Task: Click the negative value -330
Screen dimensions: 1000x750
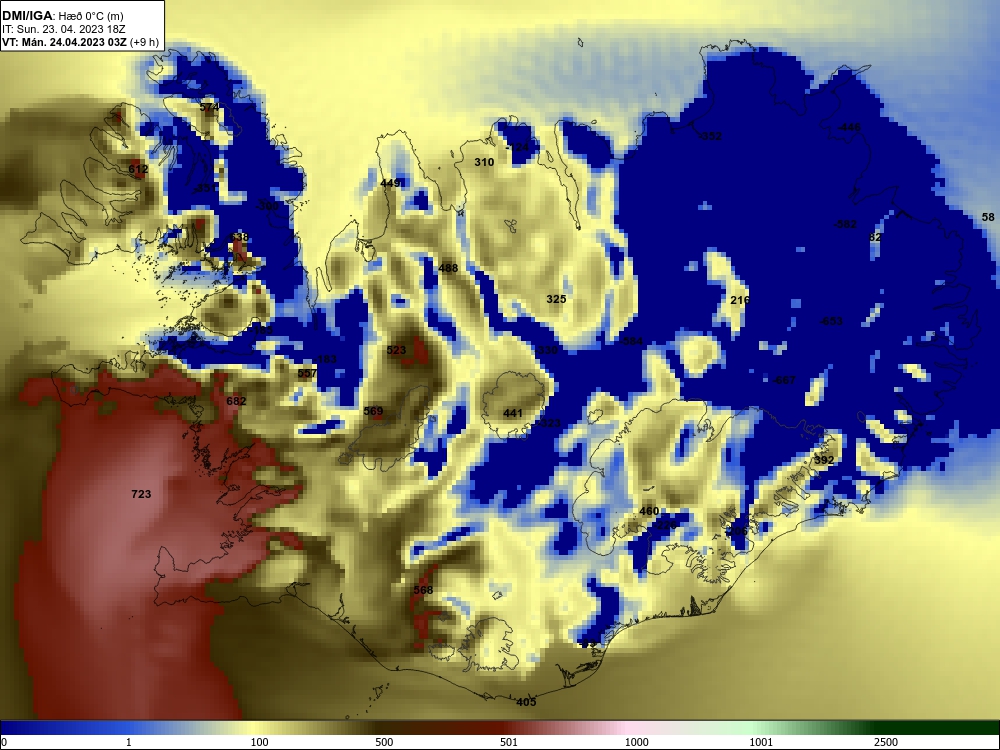Action: click(x=546, y=350)
